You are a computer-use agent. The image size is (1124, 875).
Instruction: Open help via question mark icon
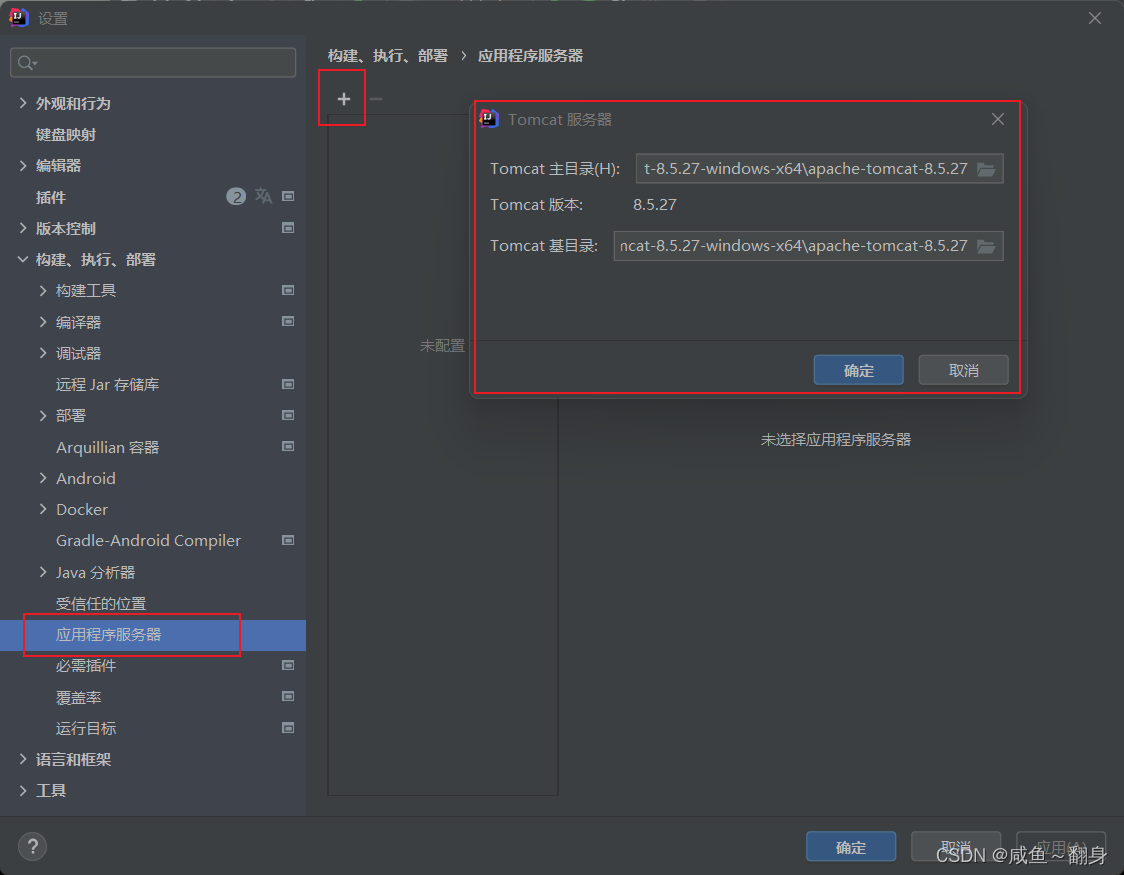32,846
